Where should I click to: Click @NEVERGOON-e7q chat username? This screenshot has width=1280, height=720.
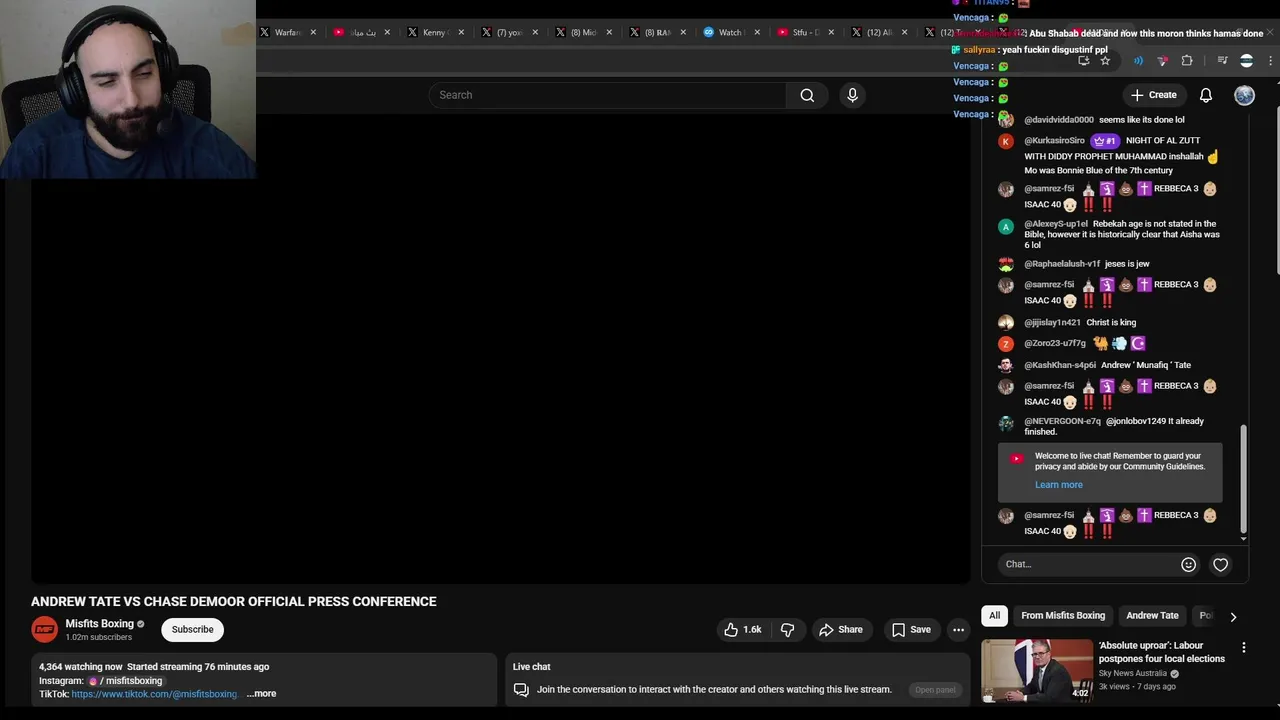point(1062,421)
